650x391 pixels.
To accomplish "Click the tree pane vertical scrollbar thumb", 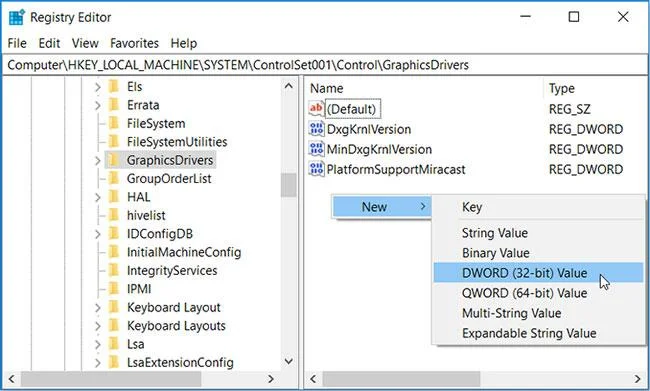I will (x=289, y=185).
